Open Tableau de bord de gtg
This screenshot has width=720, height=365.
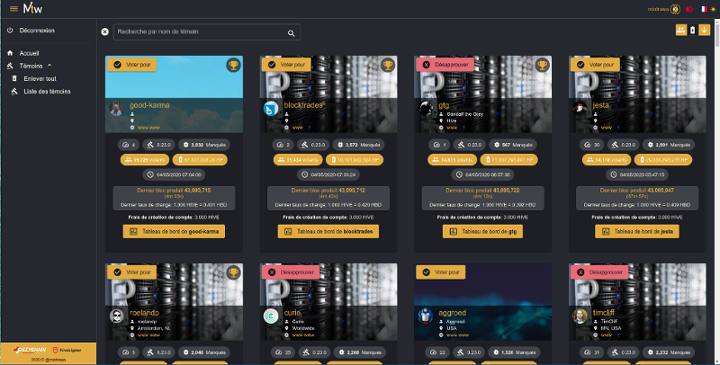[483, 231]
